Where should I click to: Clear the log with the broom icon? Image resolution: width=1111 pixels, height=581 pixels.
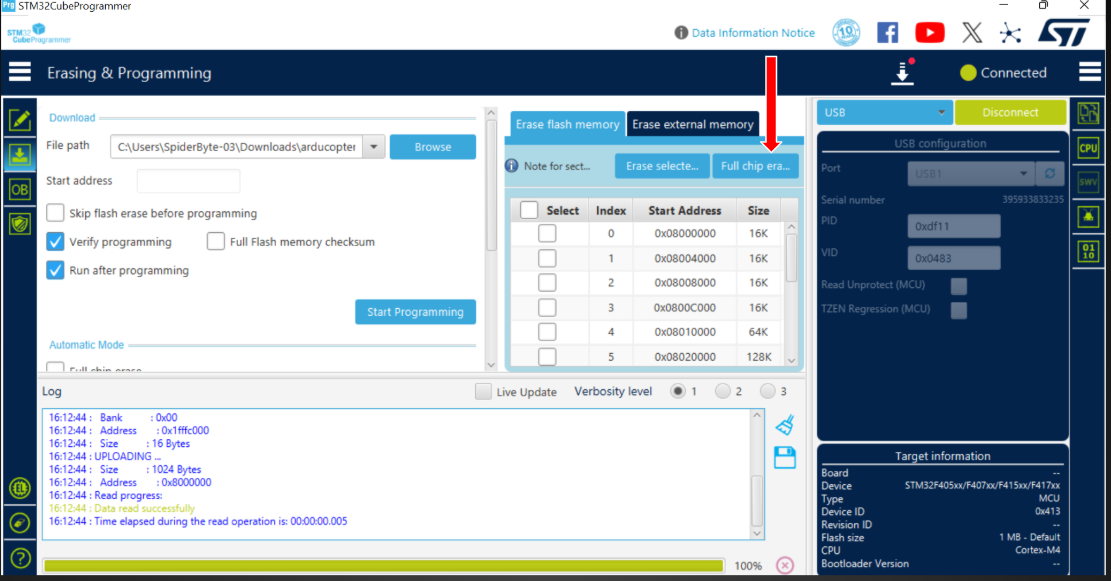(x=785, y=425)
